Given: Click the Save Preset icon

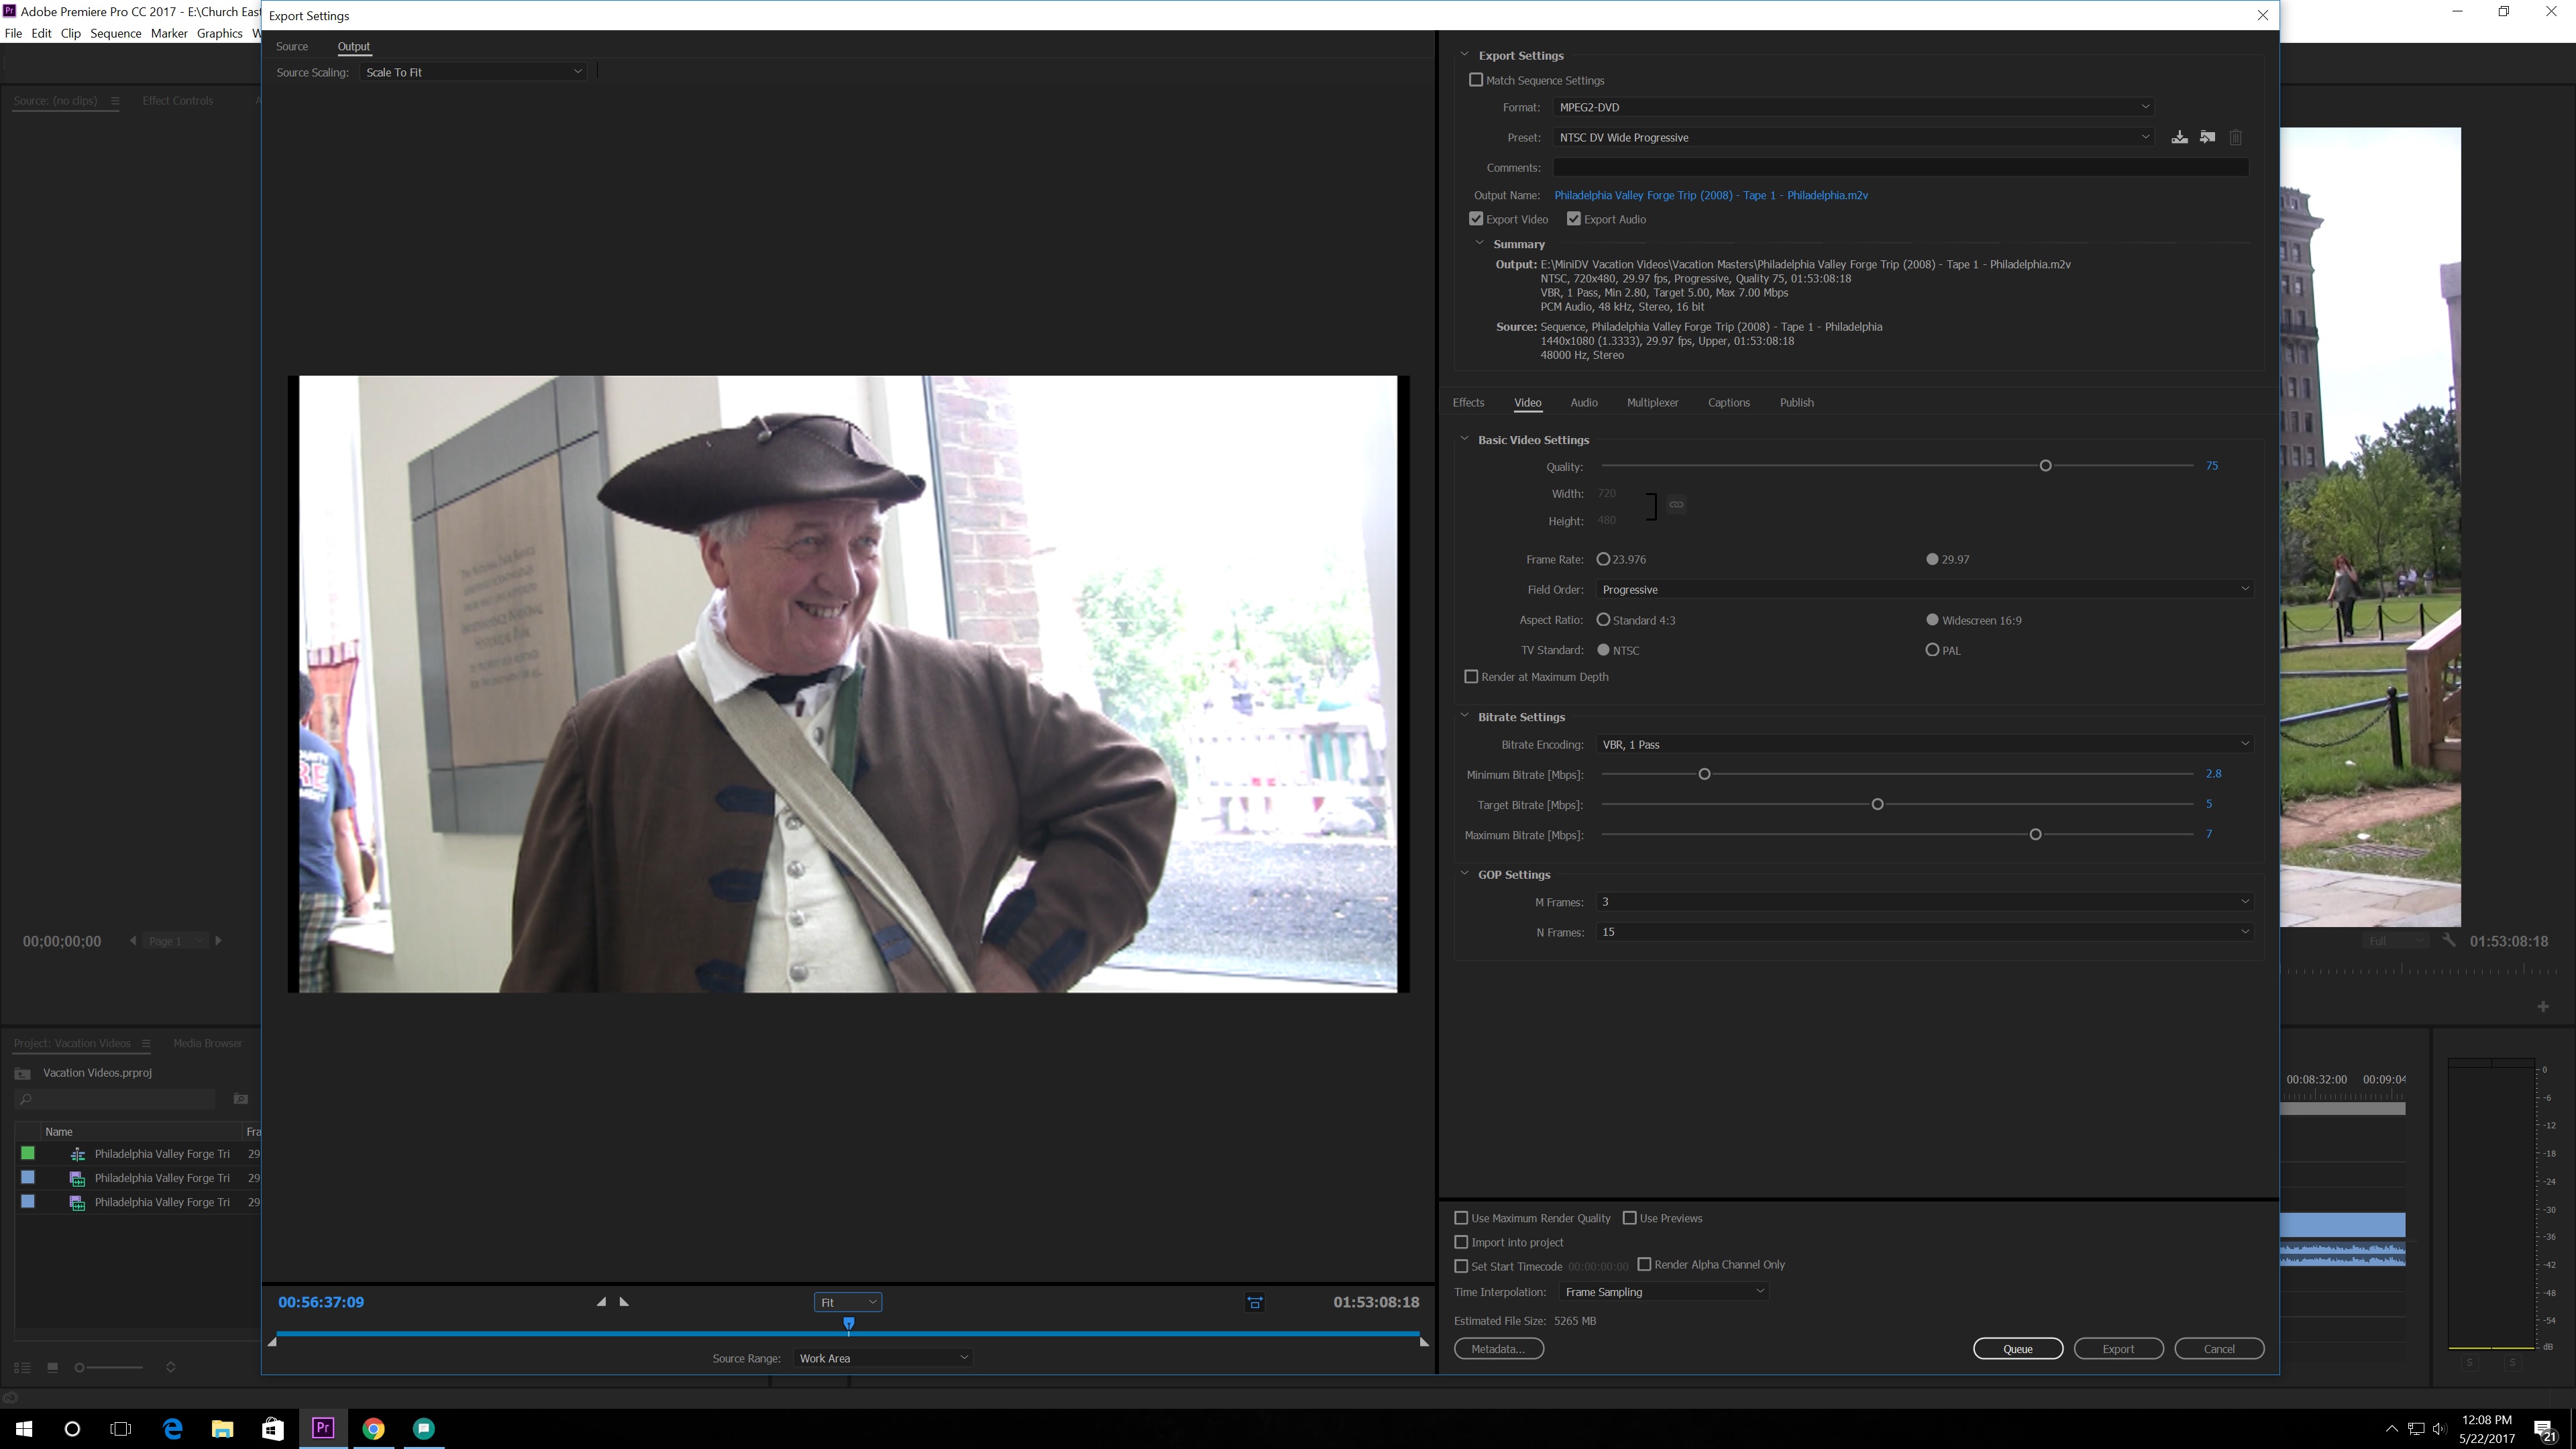Looking at the screenshot, I should coord(2179,137).
